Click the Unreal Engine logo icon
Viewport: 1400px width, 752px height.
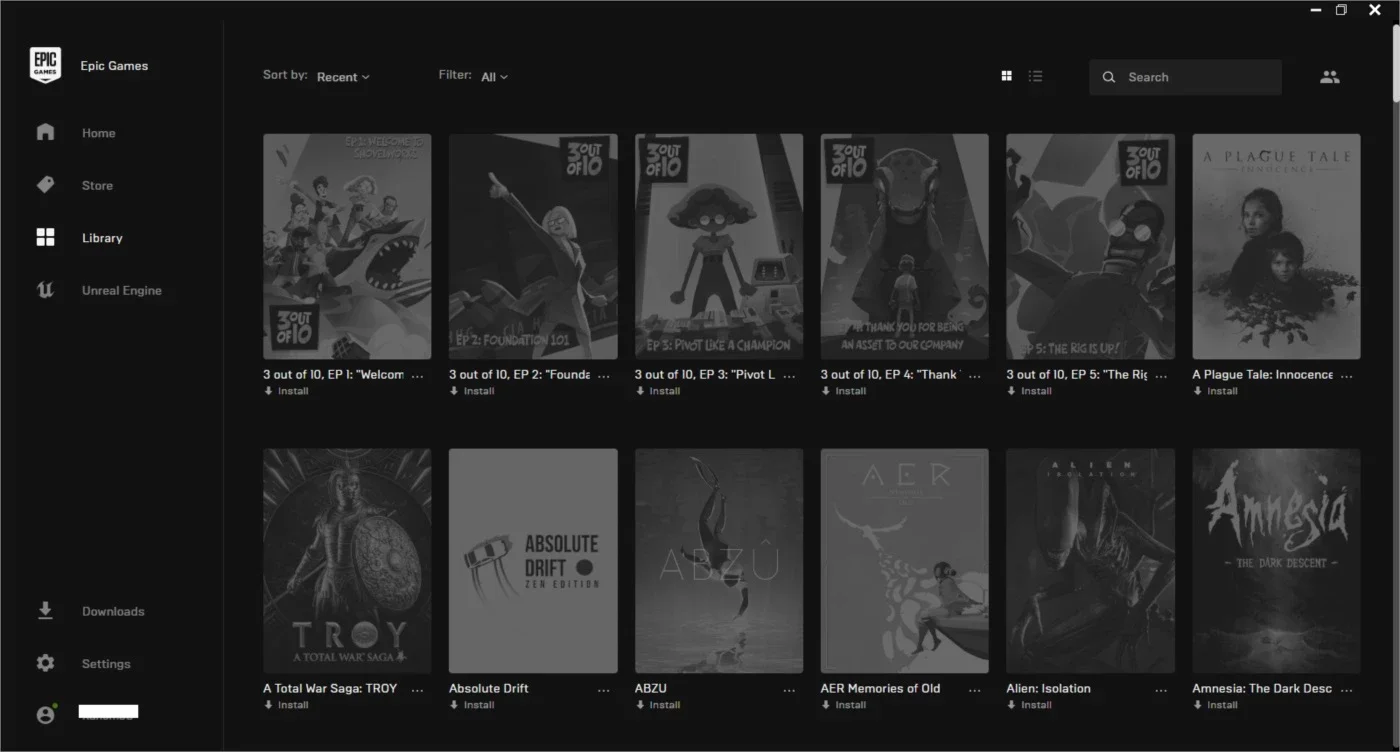(x=45, y=290)
